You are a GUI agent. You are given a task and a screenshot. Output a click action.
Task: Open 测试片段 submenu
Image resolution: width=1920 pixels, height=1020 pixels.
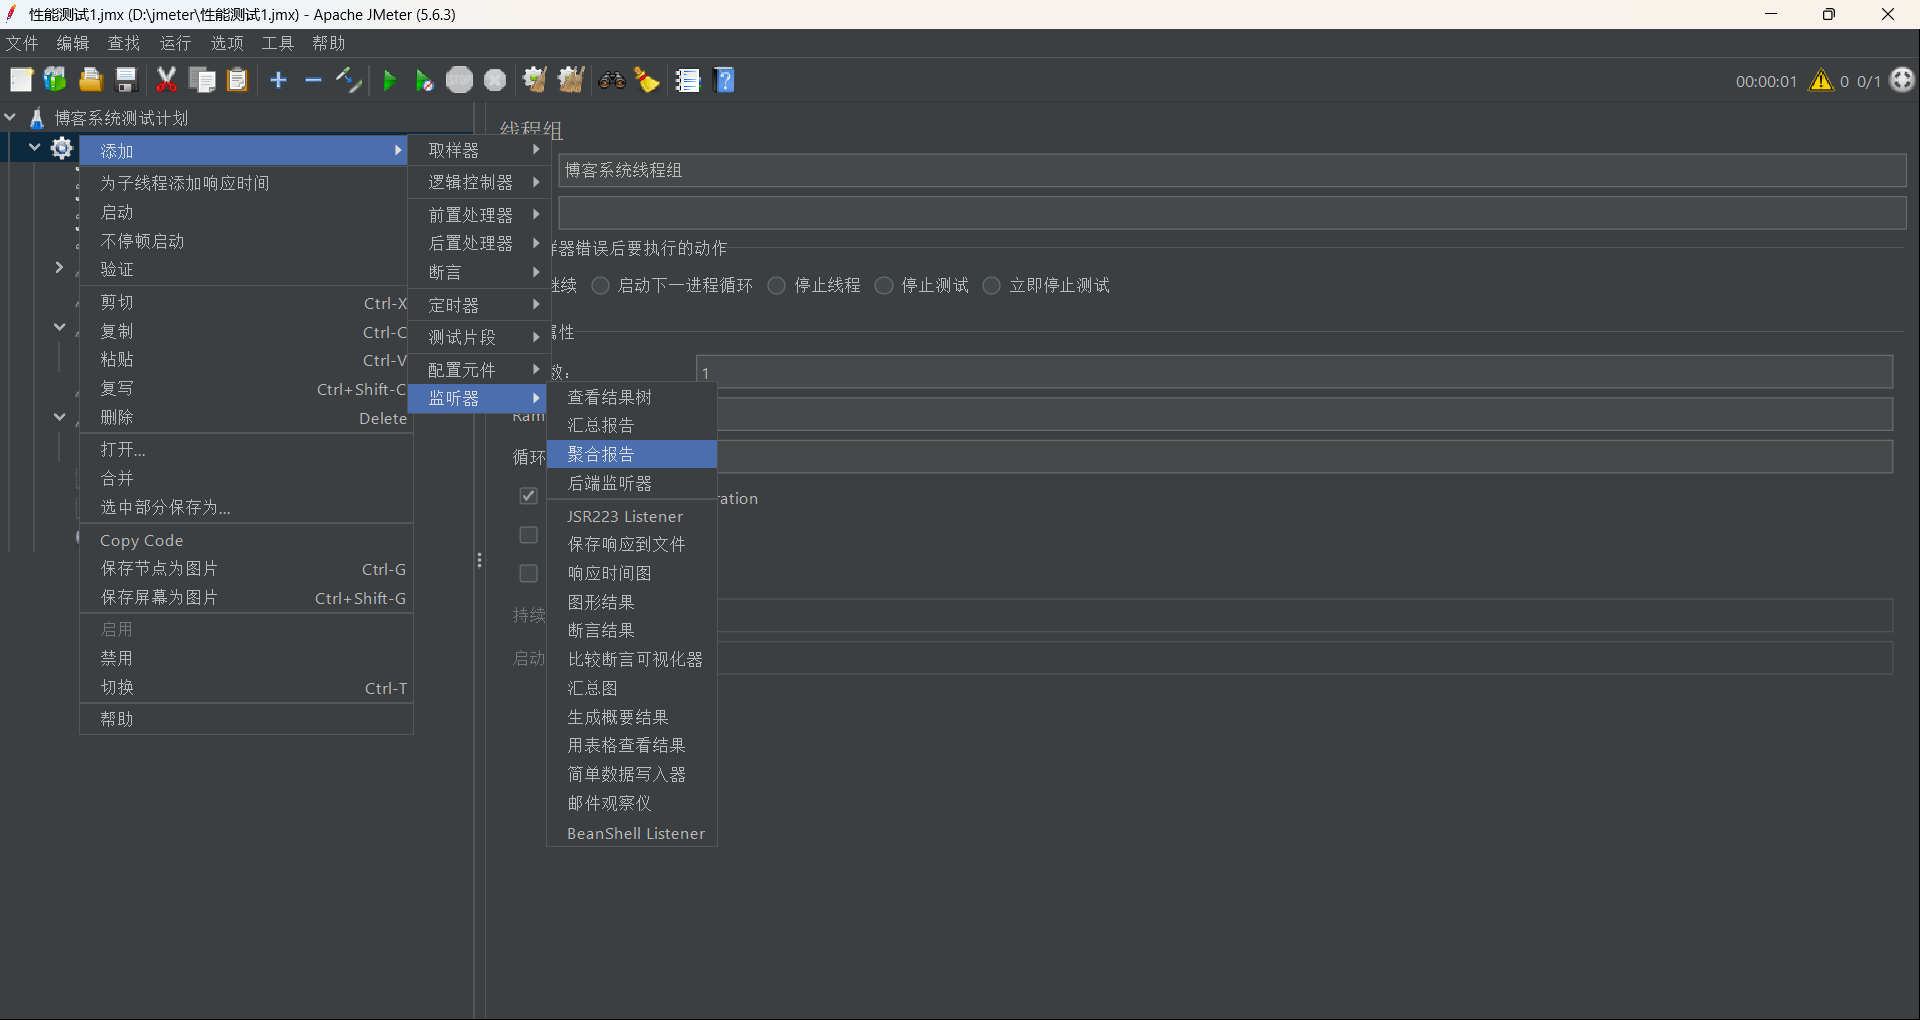click(478, 337)
